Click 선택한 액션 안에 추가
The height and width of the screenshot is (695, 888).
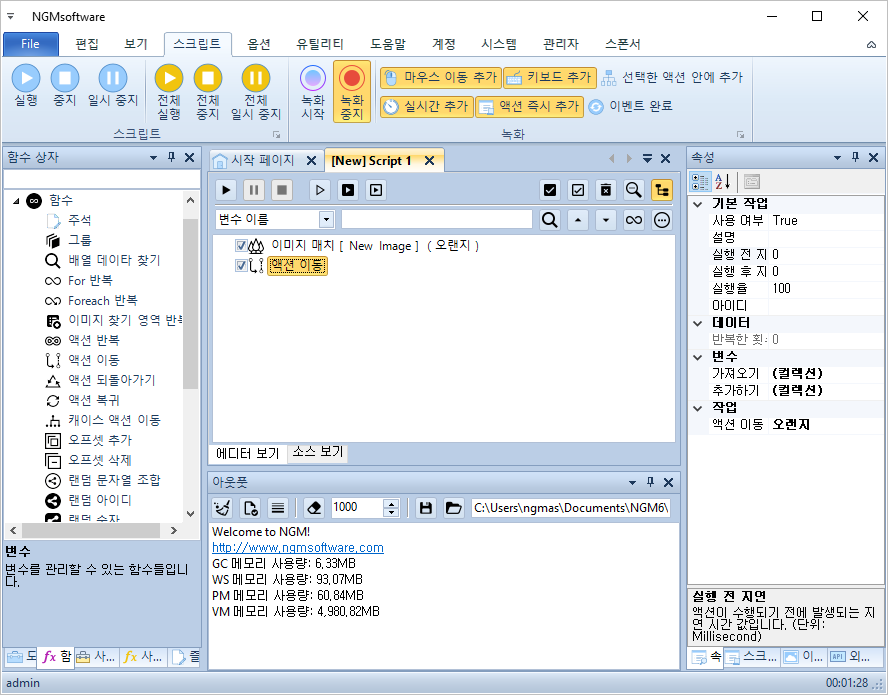click(672, 78)
